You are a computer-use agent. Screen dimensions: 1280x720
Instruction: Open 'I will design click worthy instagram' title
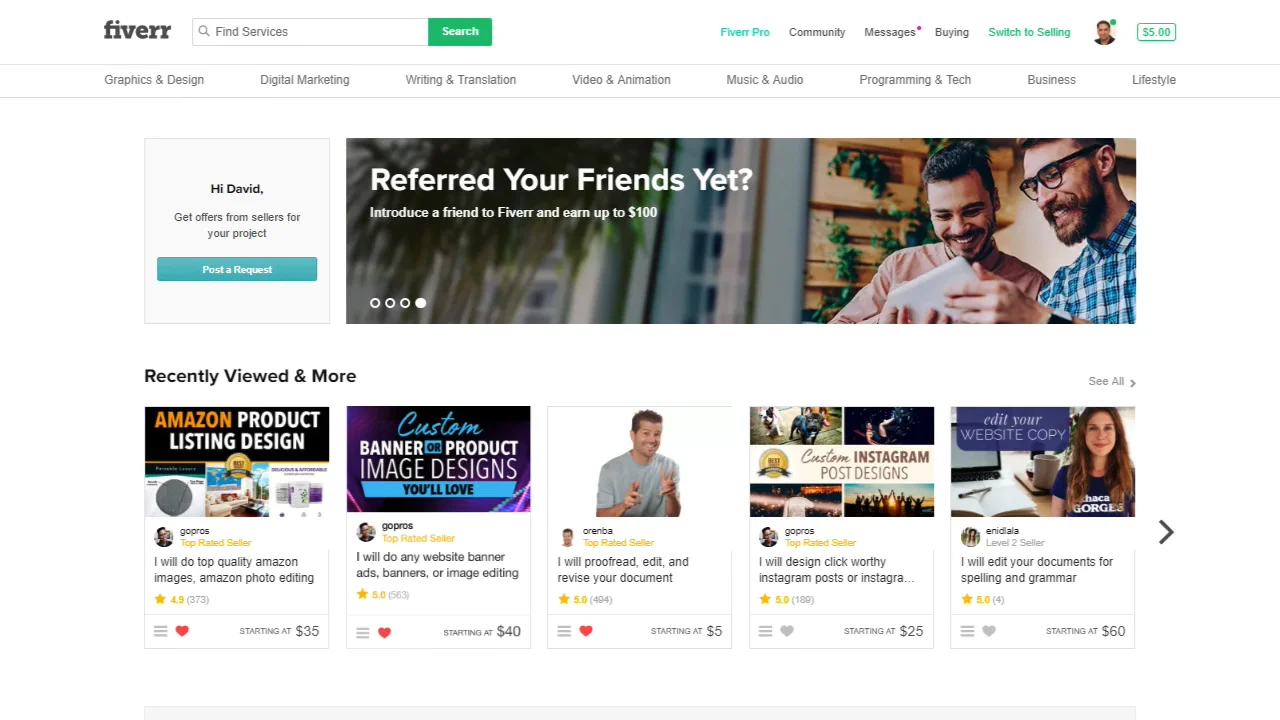tap(837, 570)
